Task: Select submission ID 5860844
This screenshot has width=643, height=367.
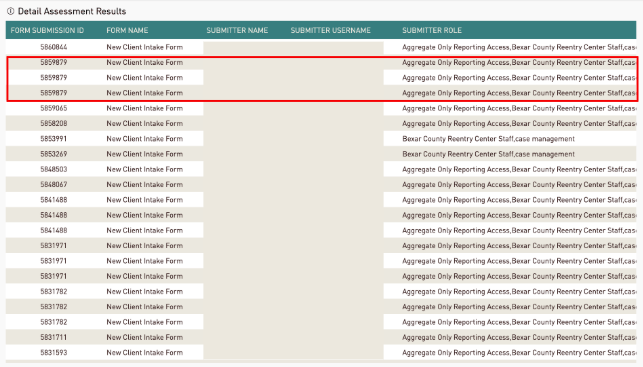Action: point(54,47)
